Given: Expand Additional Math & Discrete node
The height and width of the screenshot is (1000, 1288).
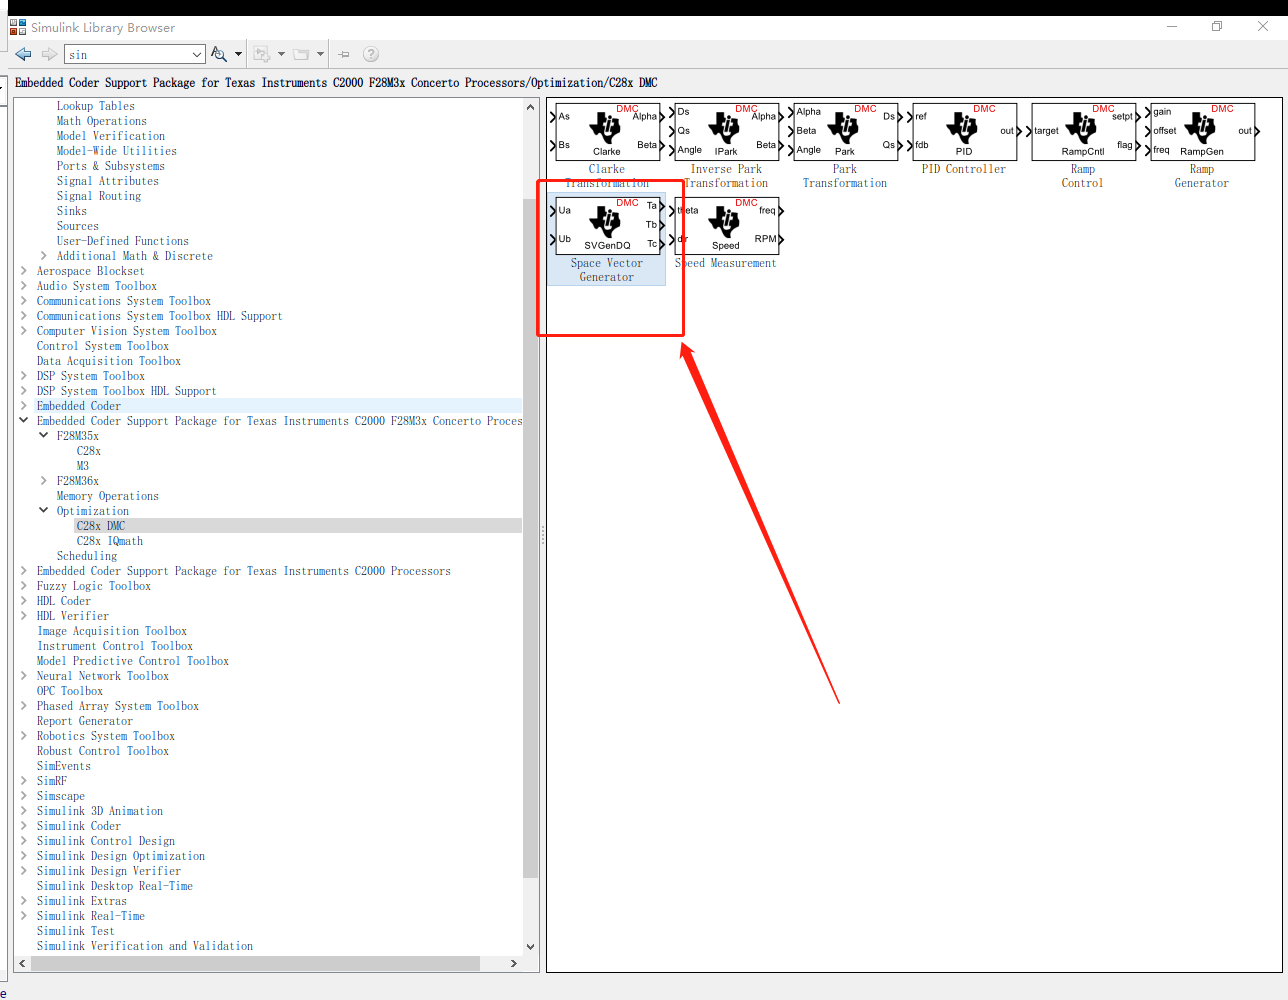Looking at the screenshot, I should (43, 256).
